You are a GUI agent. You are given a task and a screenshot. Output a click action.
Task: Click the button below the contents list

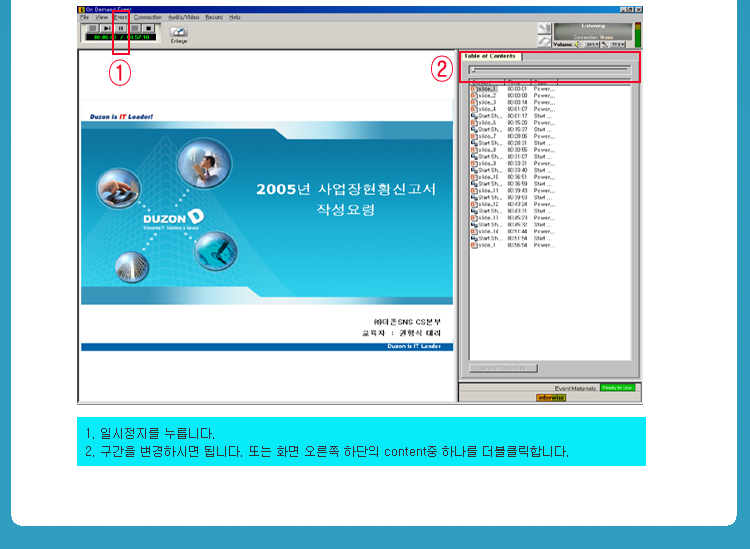tap(503, 368)
